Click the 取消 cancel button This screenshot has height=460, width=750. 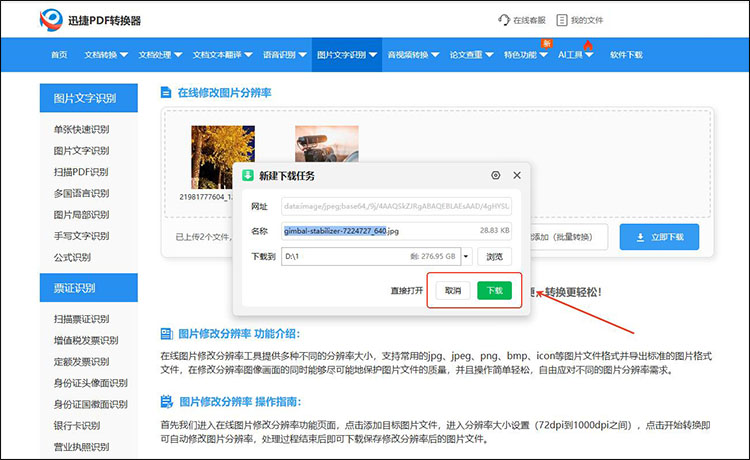coord(453,291)
